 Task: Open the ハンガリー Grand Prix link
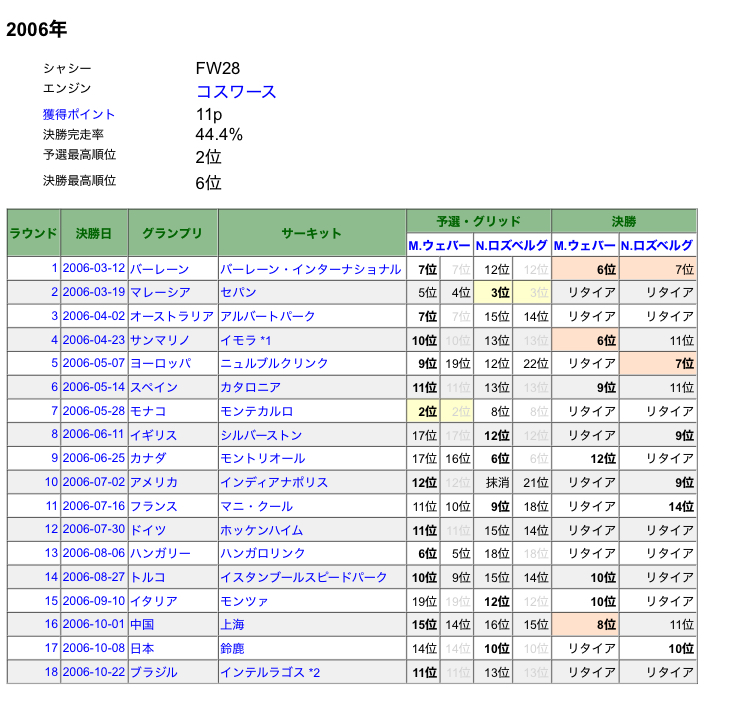click(160, 553)
